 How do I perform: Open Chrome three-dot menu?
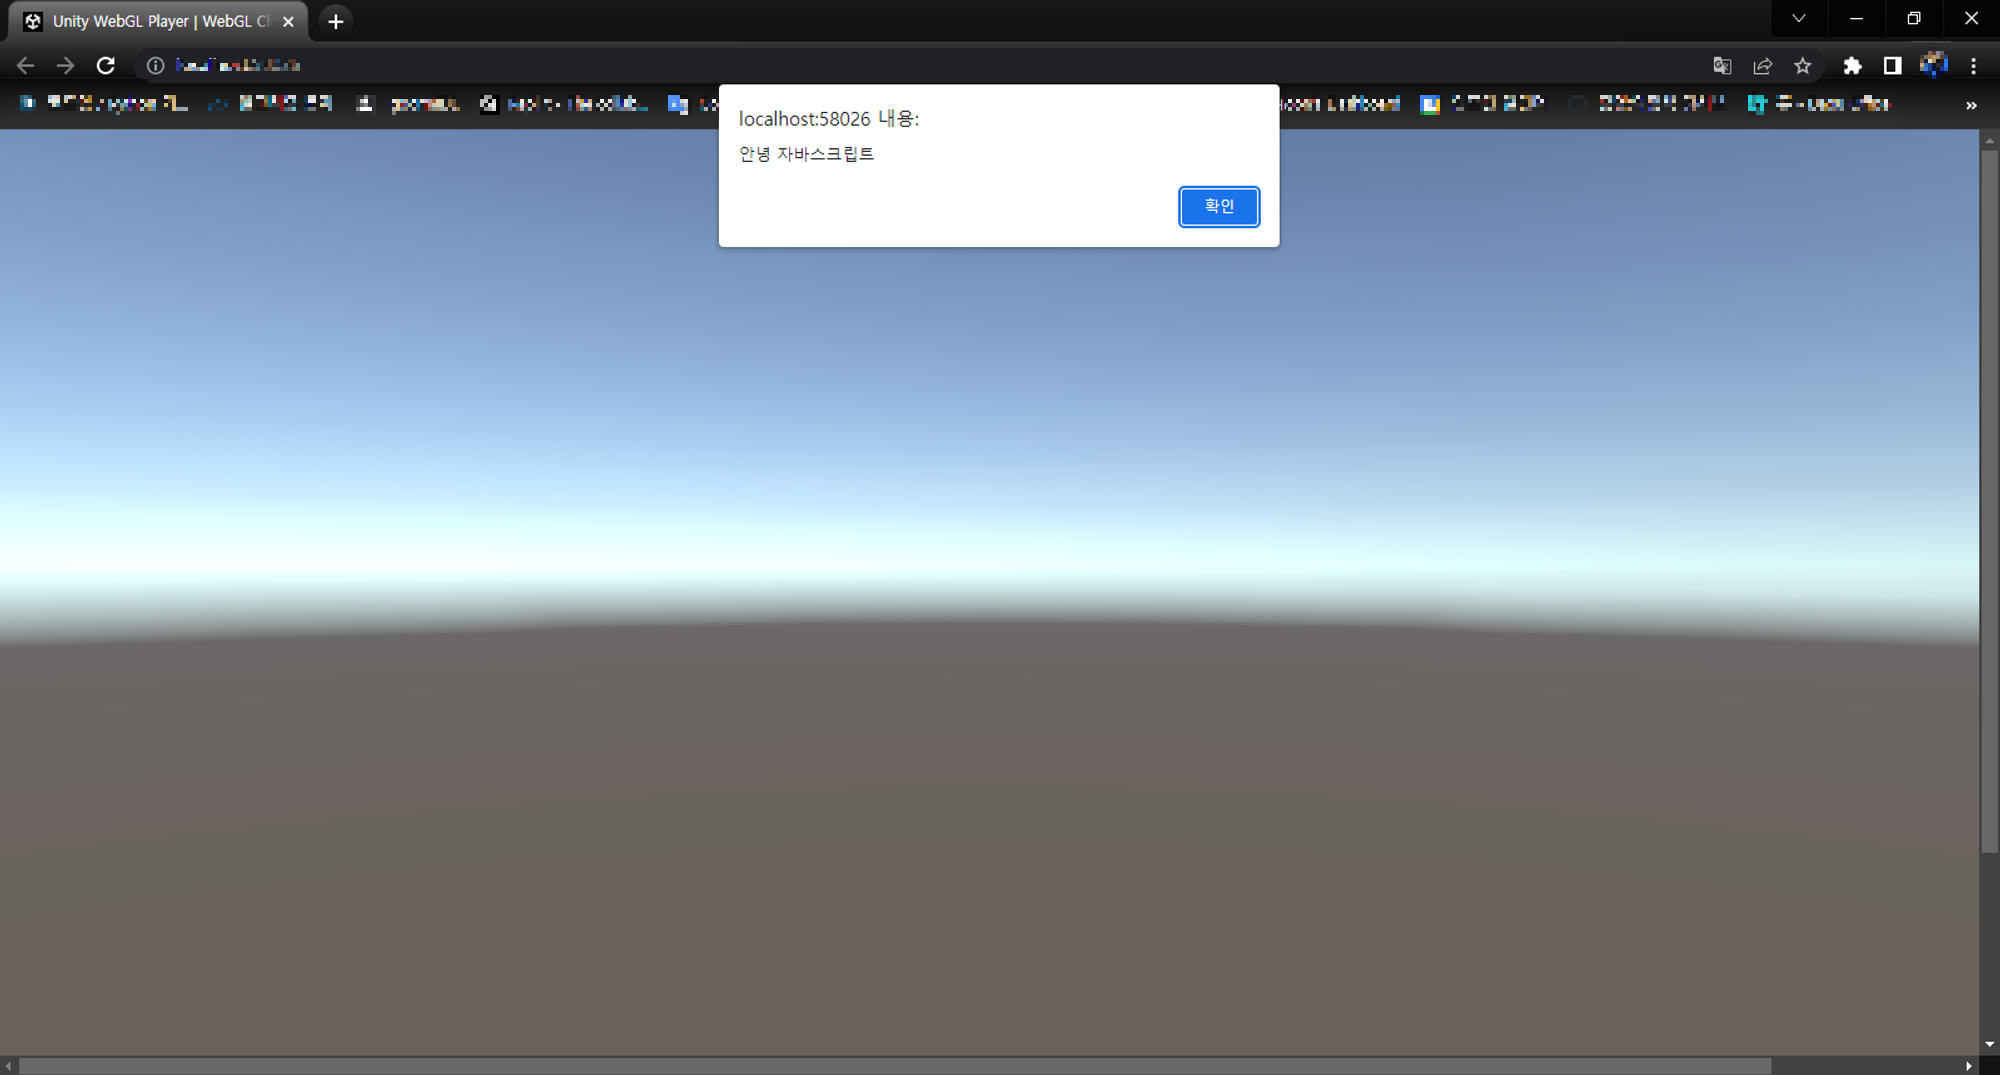1973,65
